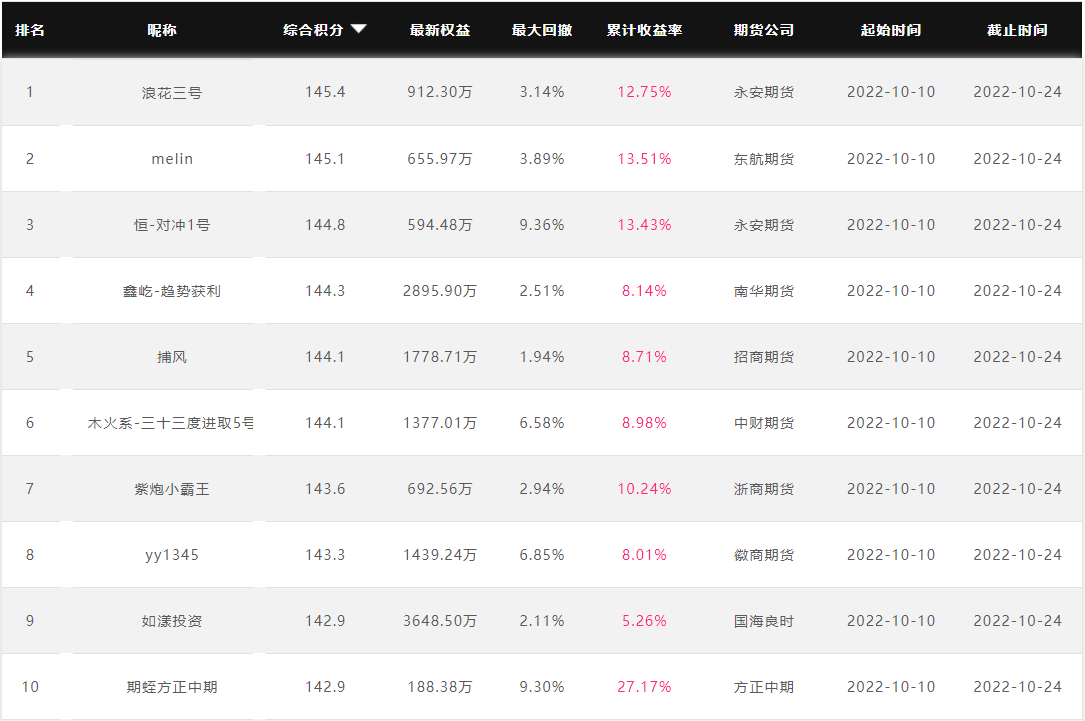The height and width of the screenshot is (721, 1085).
Task: Select 方正中期 company cell
Action: (764, 687)
